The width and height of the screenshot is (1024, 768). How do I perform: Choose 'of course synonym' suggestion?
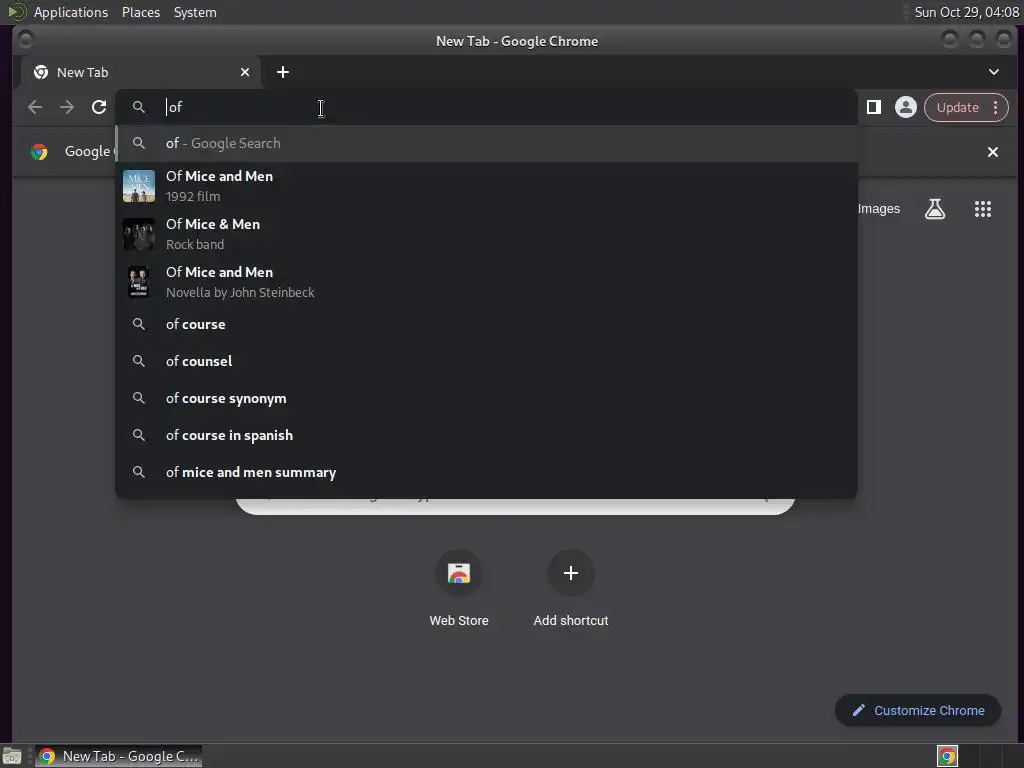tap(486, 398)
